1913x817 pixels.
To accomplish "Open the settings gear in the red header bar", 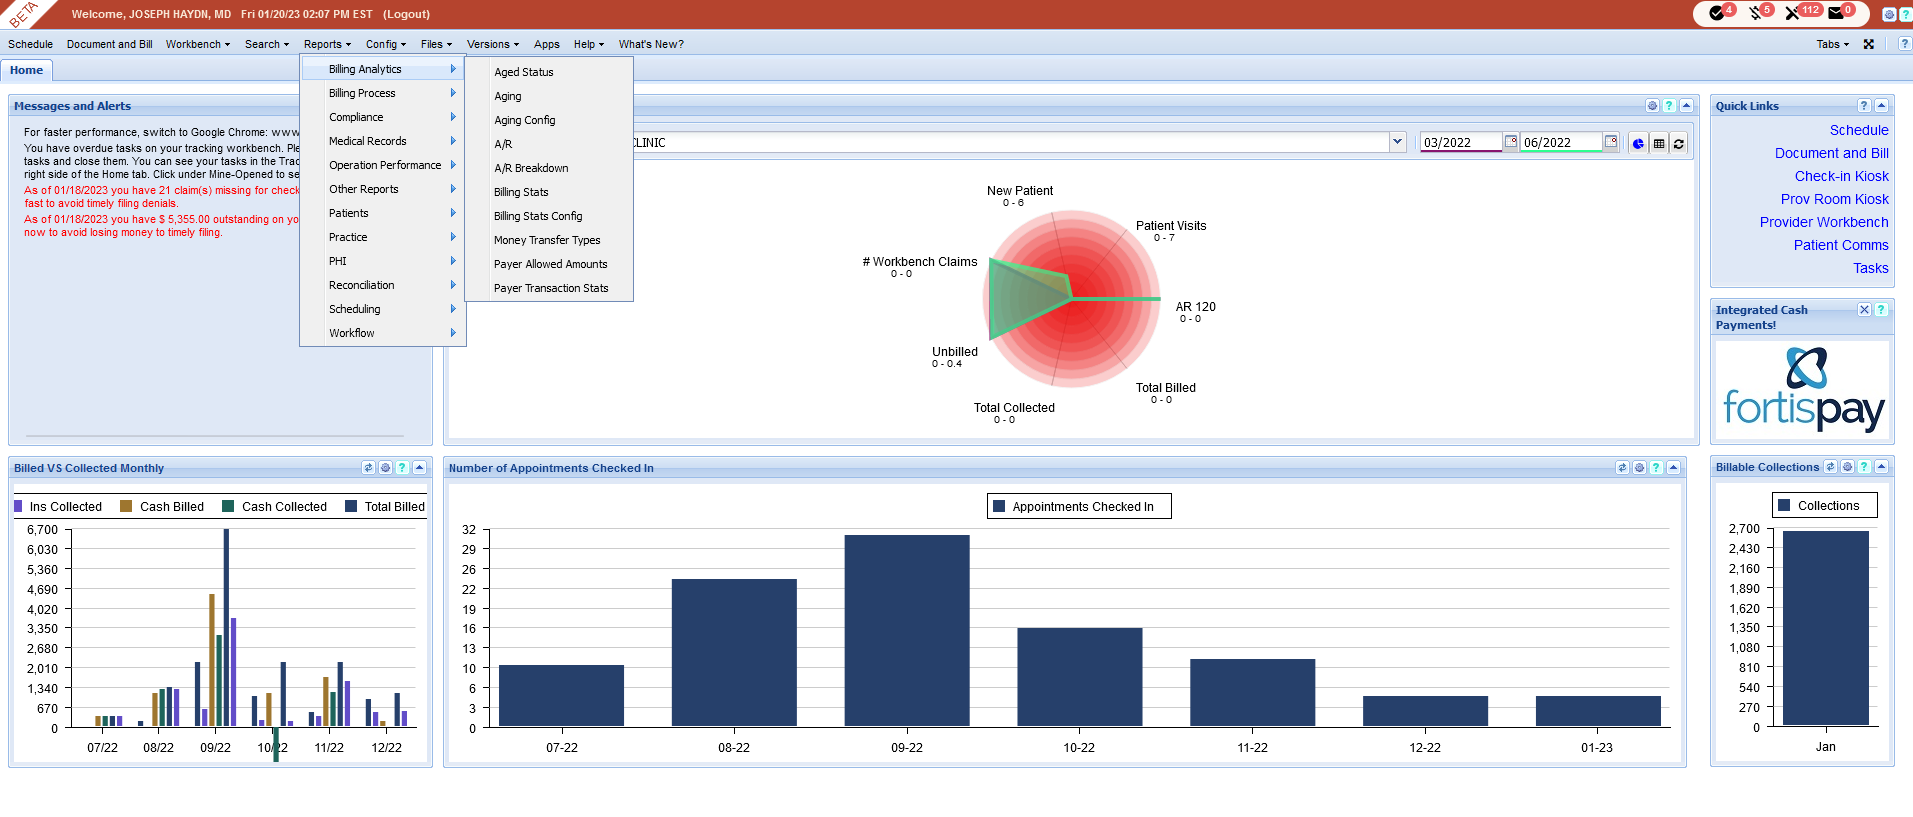I will coord(1889,14).
